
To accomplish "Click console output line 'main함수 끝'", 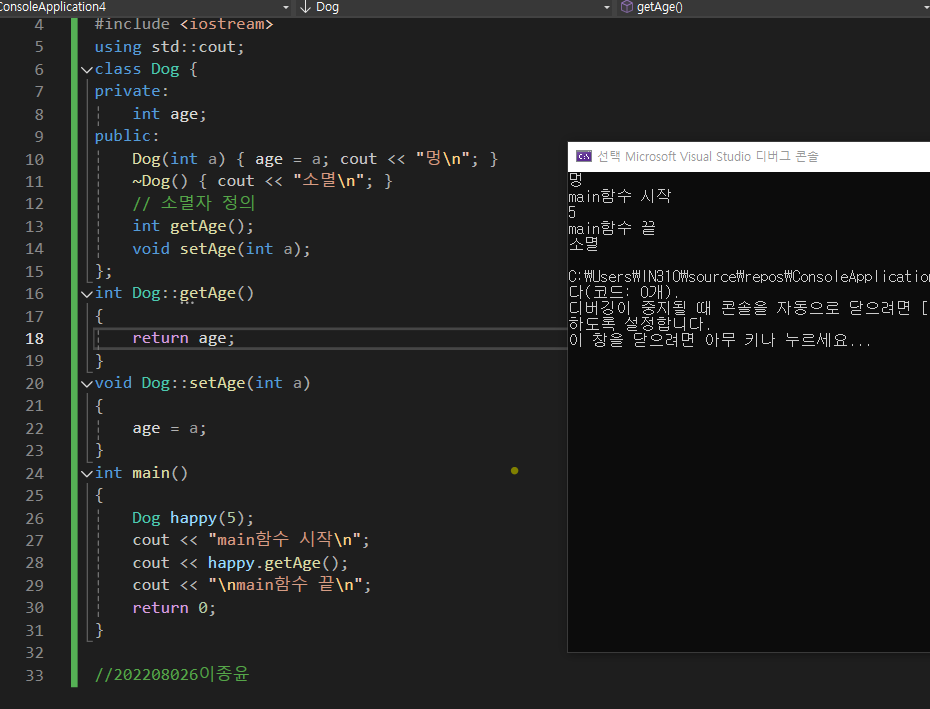I will (611, 228).
